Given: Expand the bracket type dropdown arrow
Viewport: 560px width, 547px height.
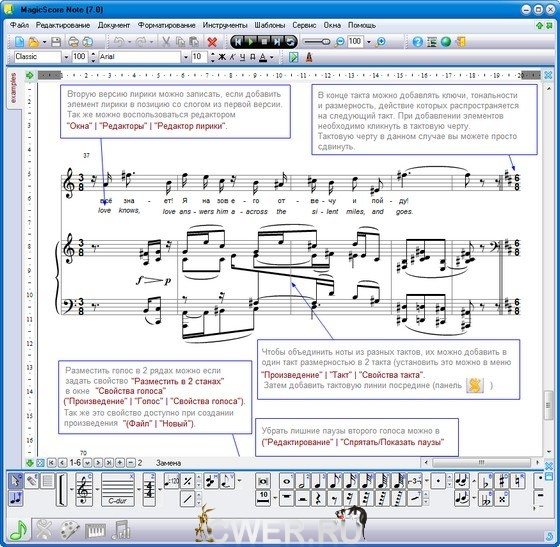Looking at the screenshot, I should 71,489.
